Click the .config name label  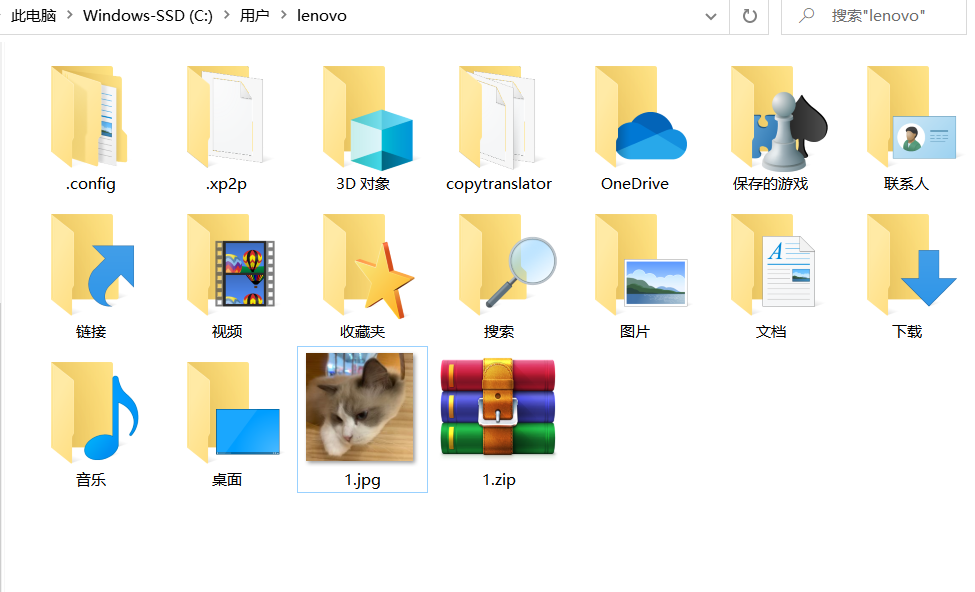pyautogui.click(x=91, y=184)
